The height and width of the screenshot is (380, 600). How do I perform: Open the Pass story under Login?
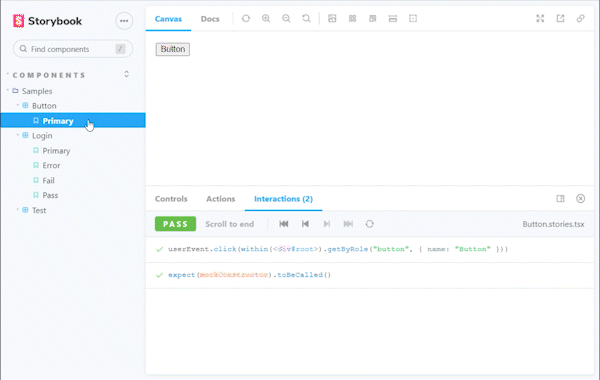click(x=50, y=195)
